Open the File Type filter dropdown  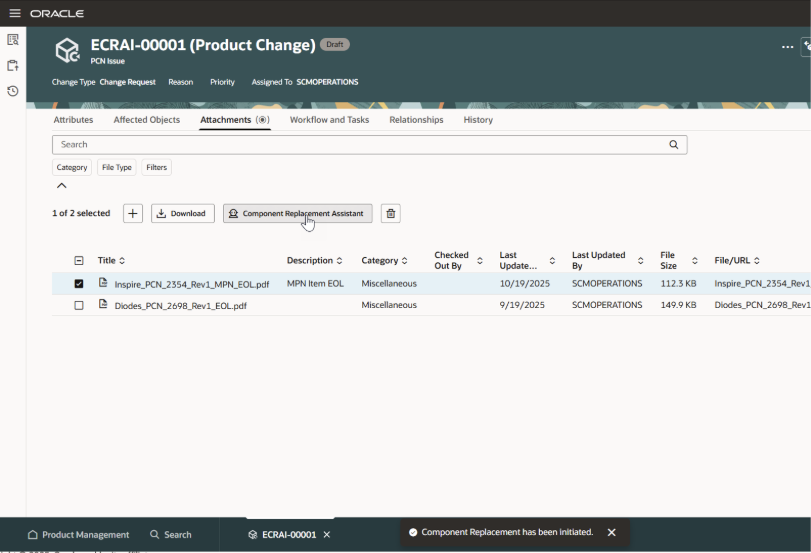tap(117, 167)
